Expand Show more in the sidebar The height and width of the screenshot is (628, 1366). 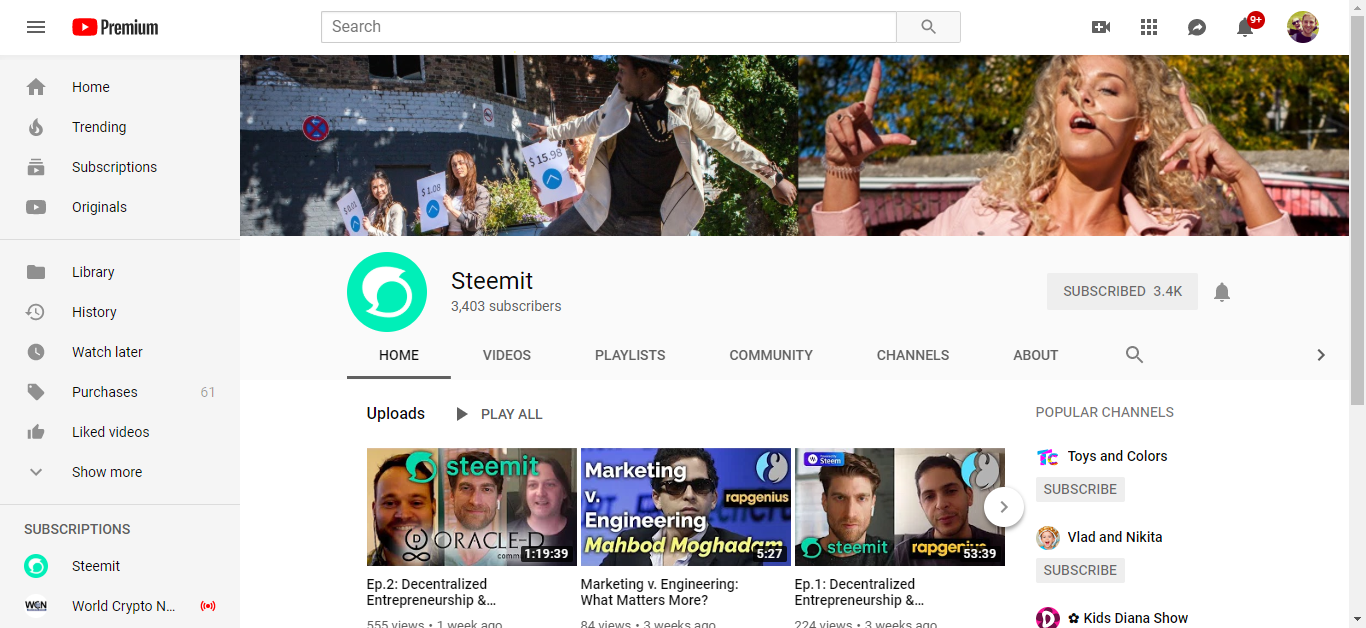(x=120, y=472)
